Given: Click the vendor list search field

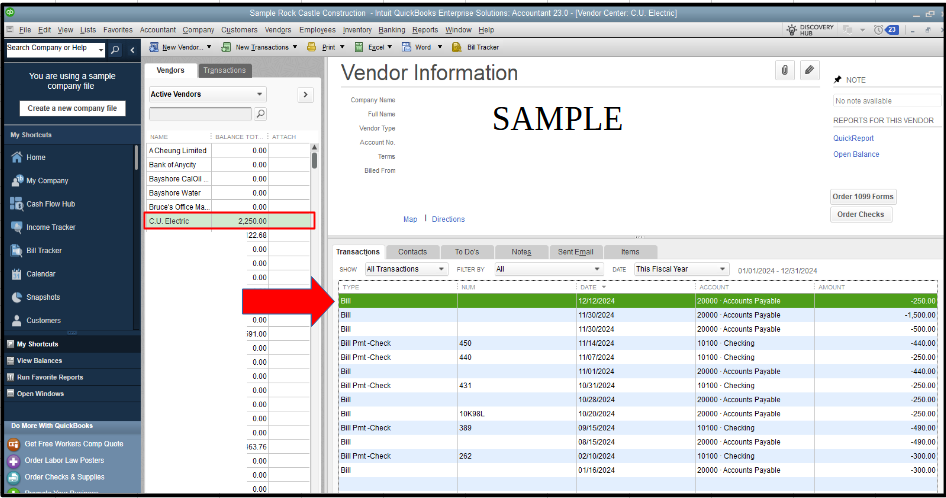Looking at the screenshot, I should tap(200, 113).
